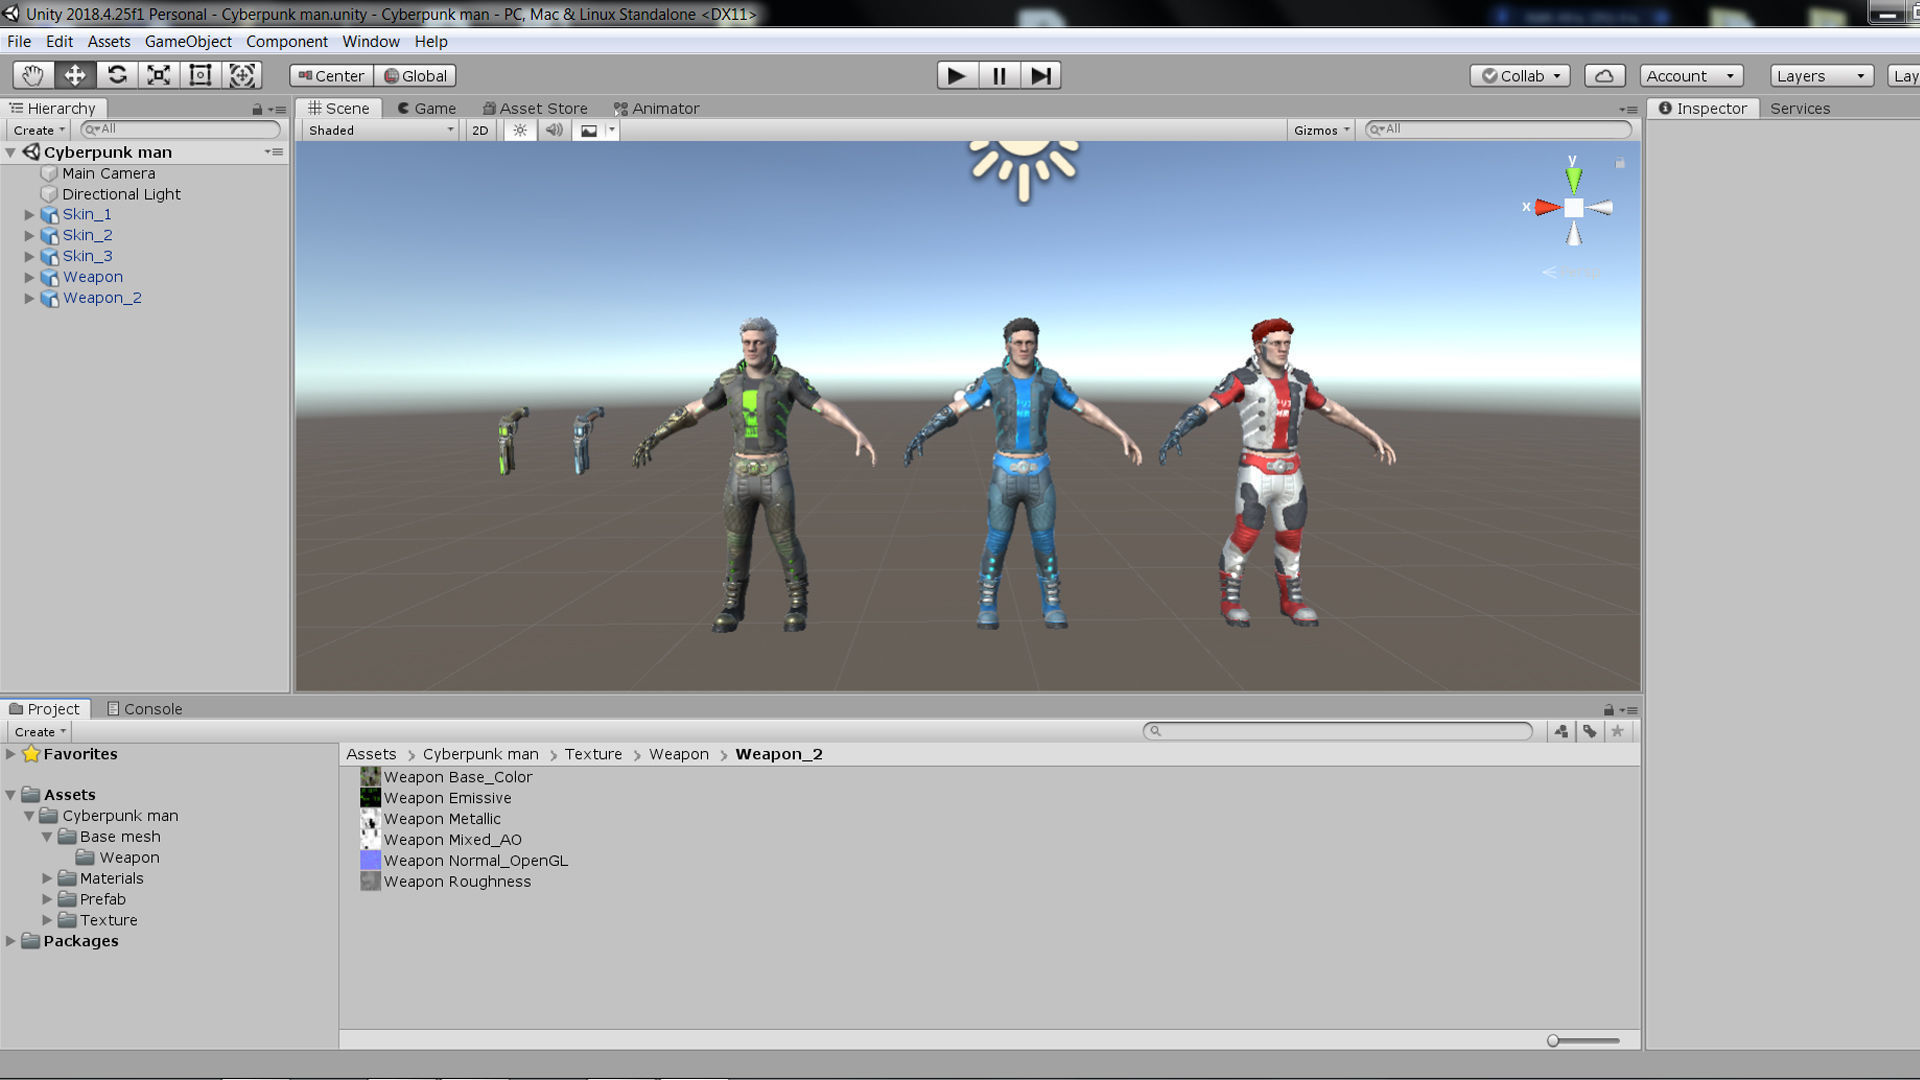Select the Rect Transform tool

[x=201, y=75]
